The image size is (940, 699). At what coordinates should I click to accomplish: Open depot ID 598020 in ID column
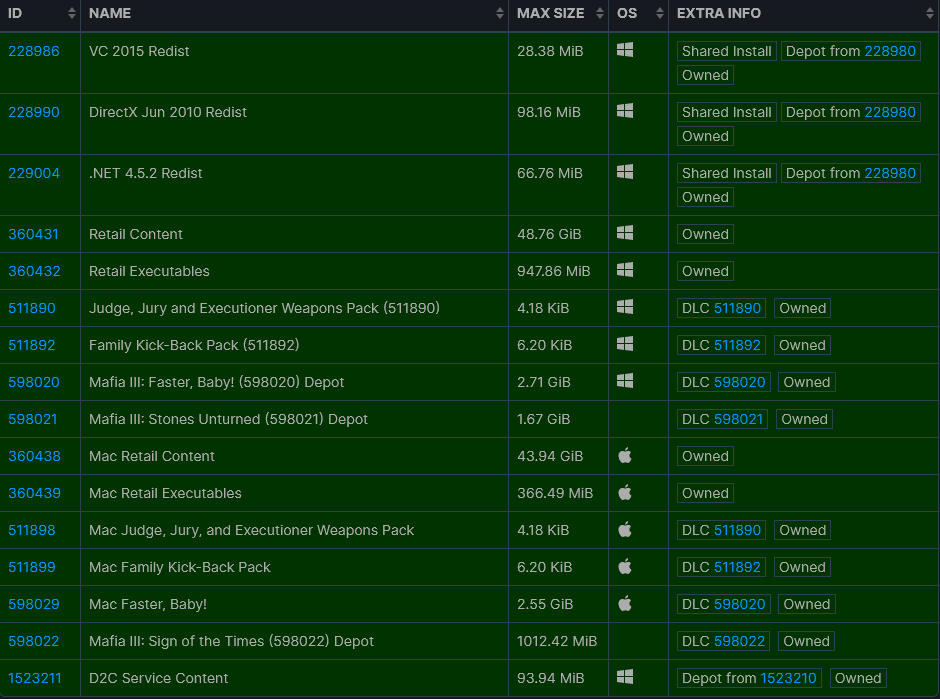coord(34,382)
